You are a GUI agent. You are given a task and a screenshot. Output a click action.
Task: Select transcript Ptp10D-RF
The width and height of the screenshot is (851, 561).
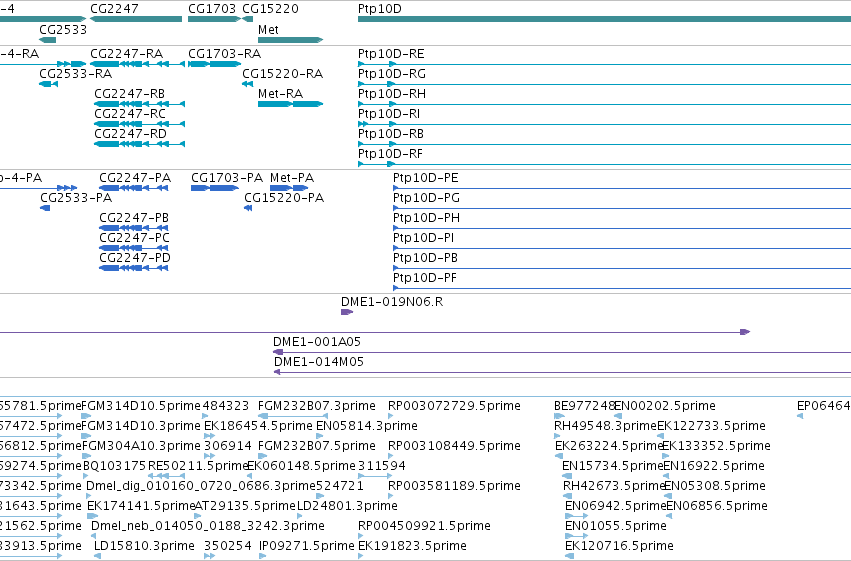click(x=604, y=164)
